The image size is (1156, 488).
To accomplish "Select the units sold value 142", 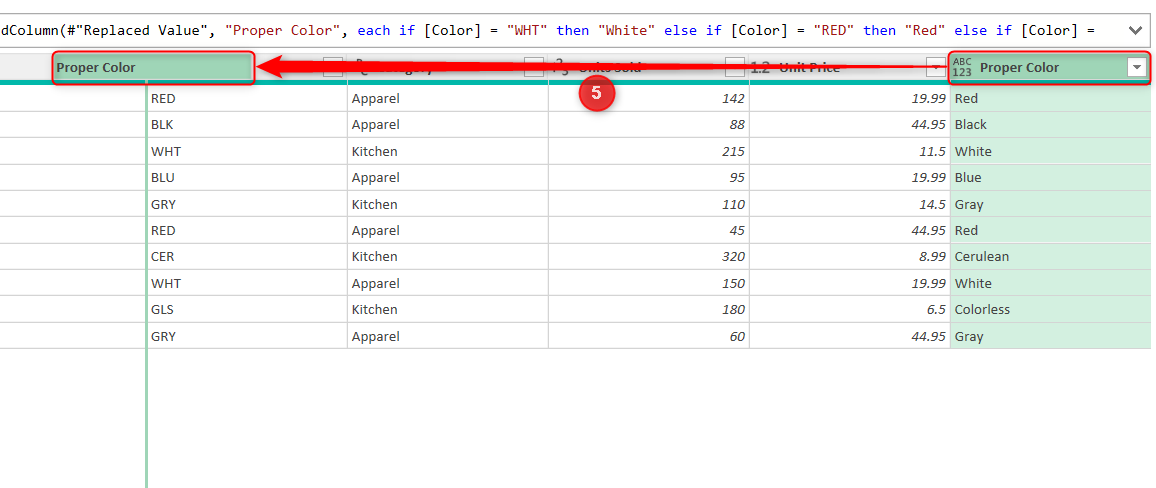I will pos(649,98).
